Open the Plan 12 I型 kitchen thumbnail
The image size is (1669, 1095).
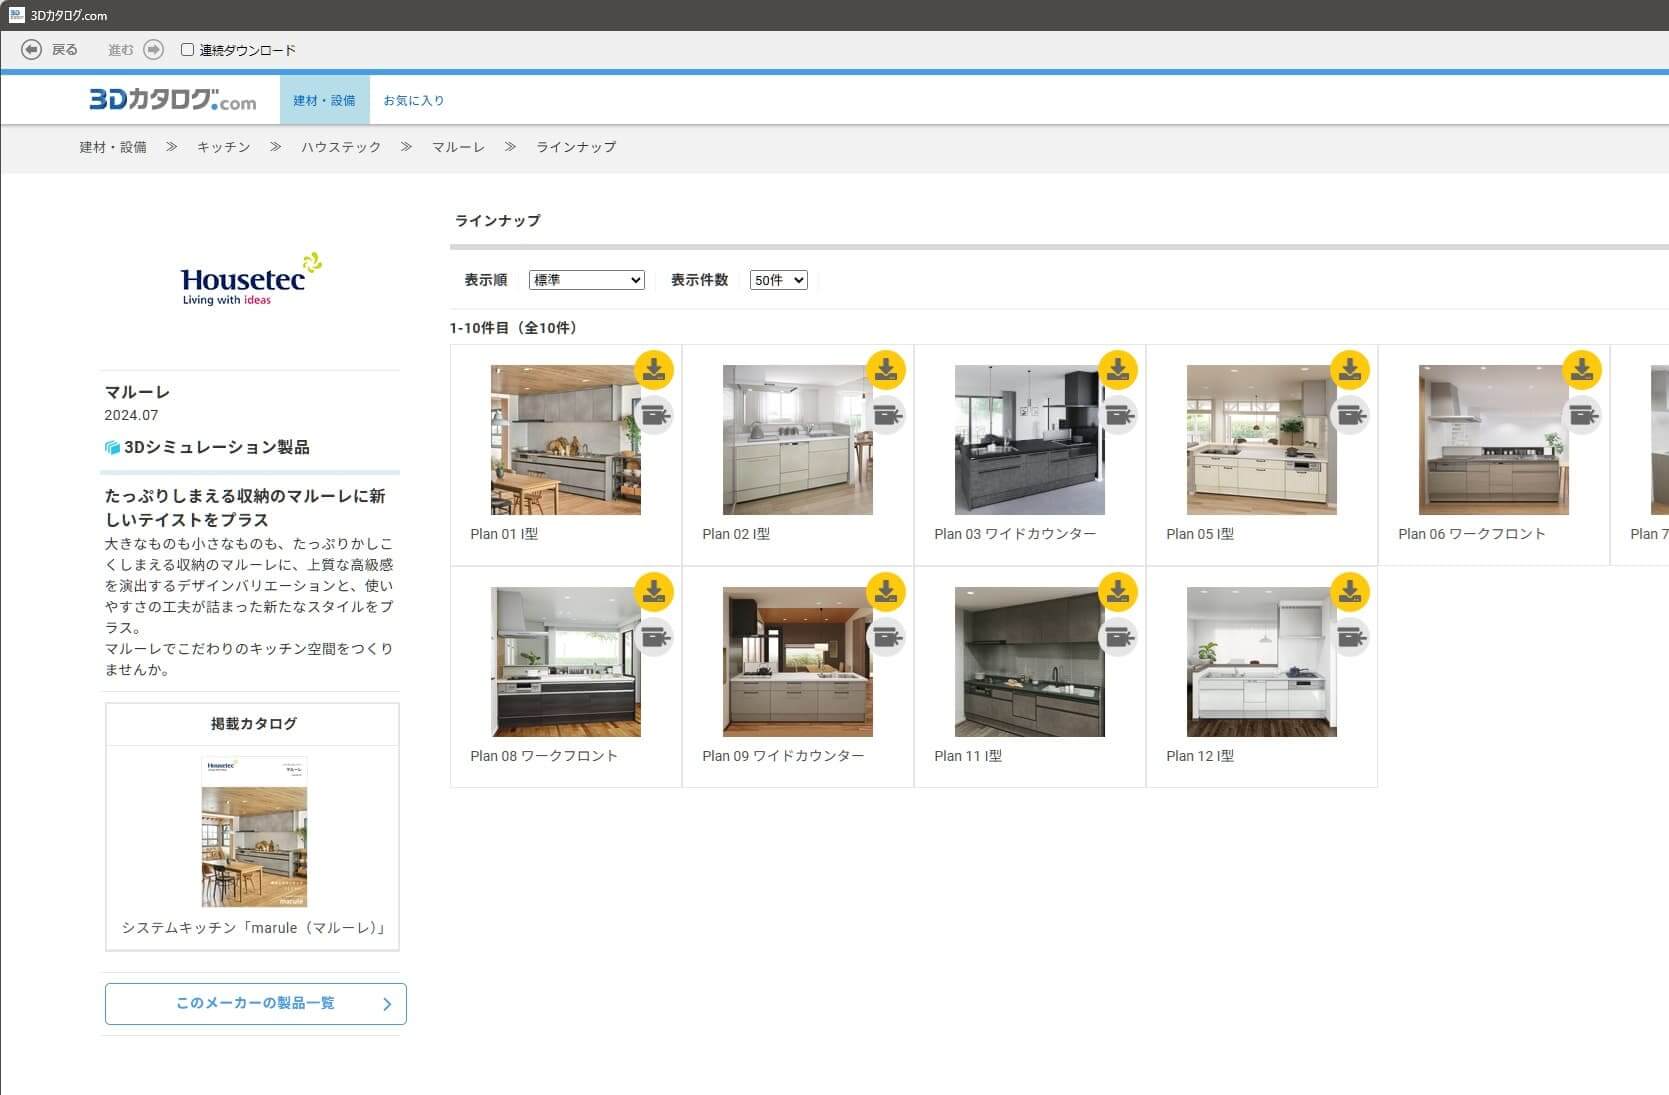click(x=1261, y=662)
